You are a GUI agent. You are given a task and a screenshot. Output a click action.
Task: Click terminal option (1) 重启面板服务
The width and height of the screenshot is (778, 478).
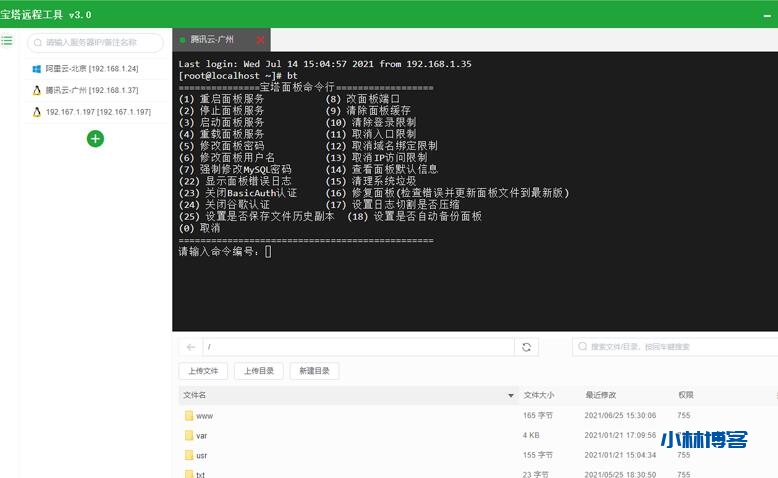coord(221,99)
